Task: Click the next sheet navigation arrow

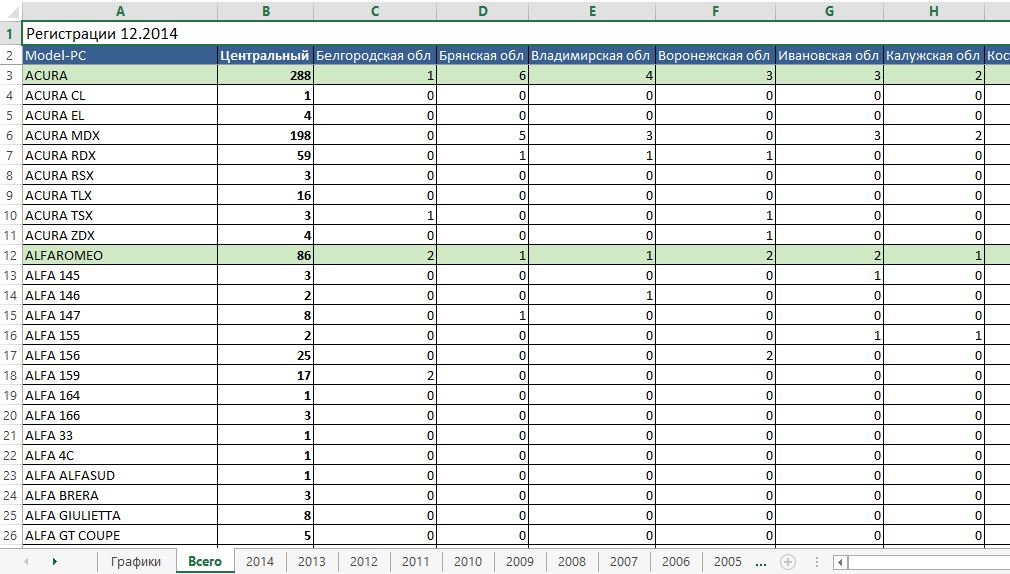Action: (x=55, y=562)
